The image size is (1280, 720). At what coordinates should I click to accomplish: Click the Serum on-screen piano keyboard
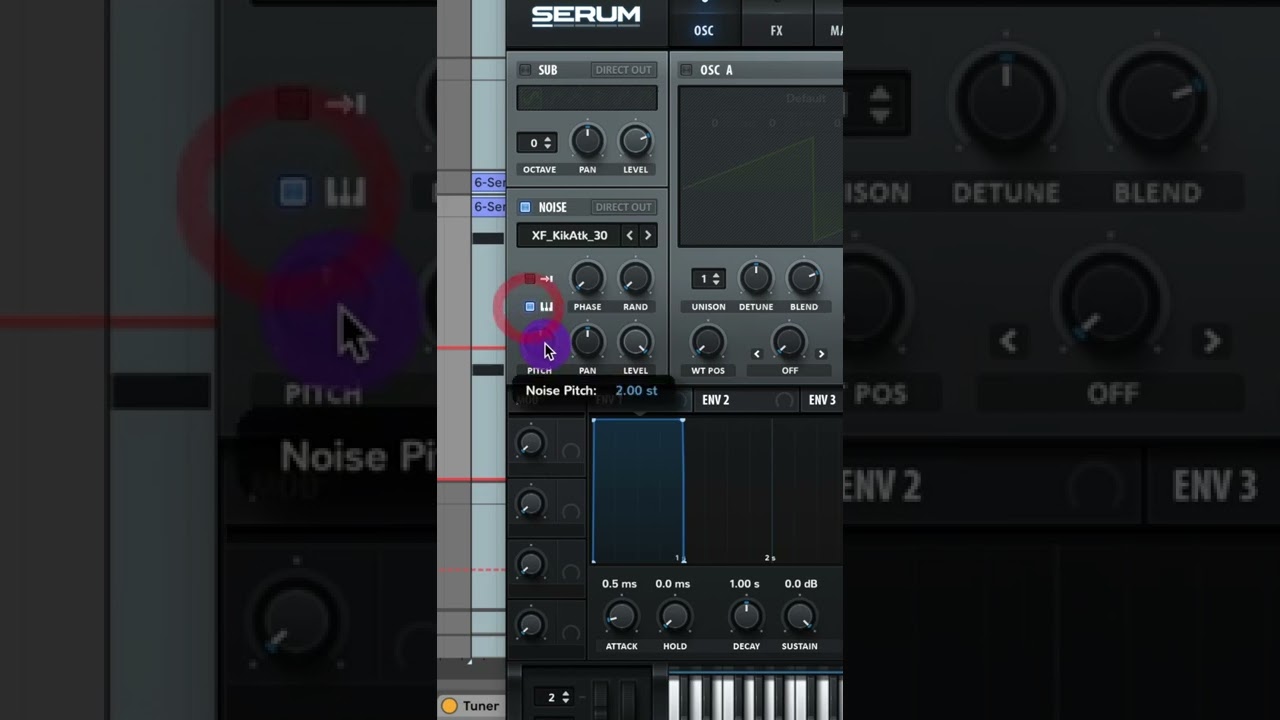pos(755,696)
